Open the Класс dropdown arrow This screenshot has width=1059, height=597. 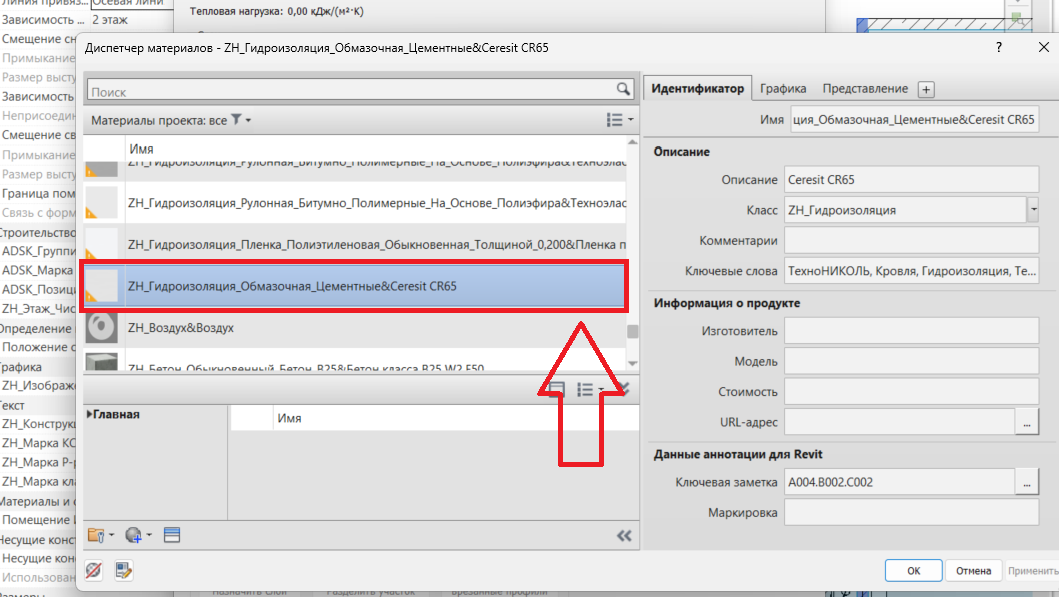point(1033,210)
